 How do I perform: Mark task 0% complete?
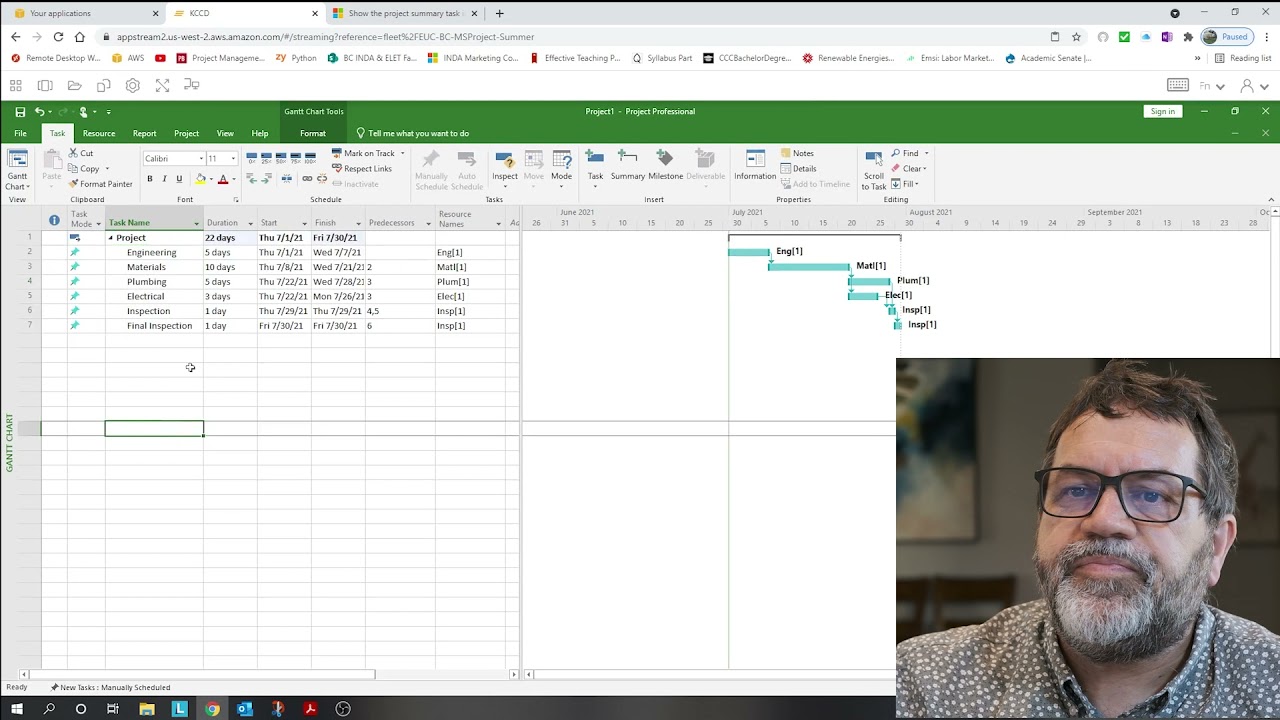(252, 158)
